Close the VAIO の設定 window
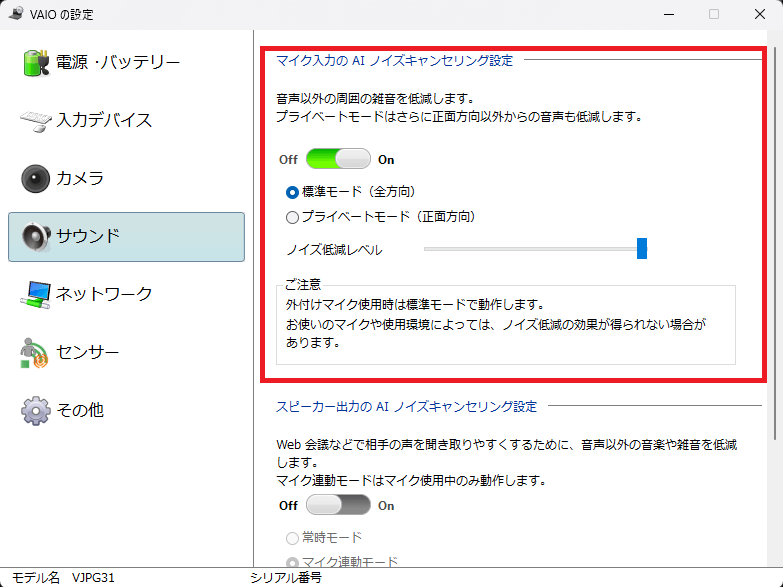 point(760,14)
